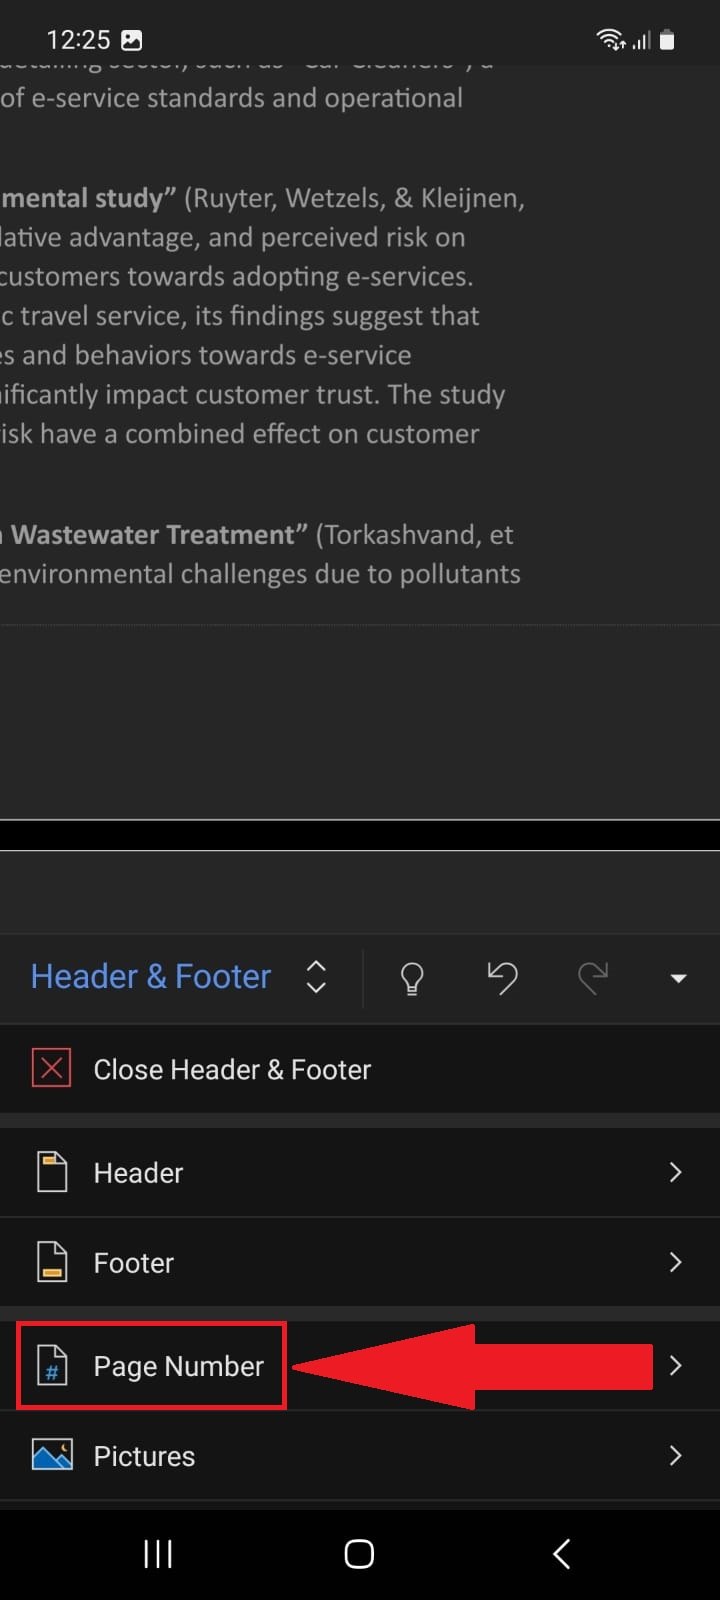Expand the Pictures submenu chevron
The width and height of the screenshot is (720, 1600).
tap(675, 1455)
